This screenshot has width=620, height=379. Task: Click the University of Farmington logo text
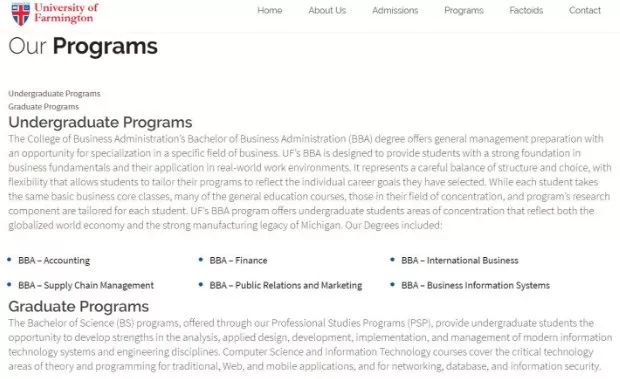[66, 13]
